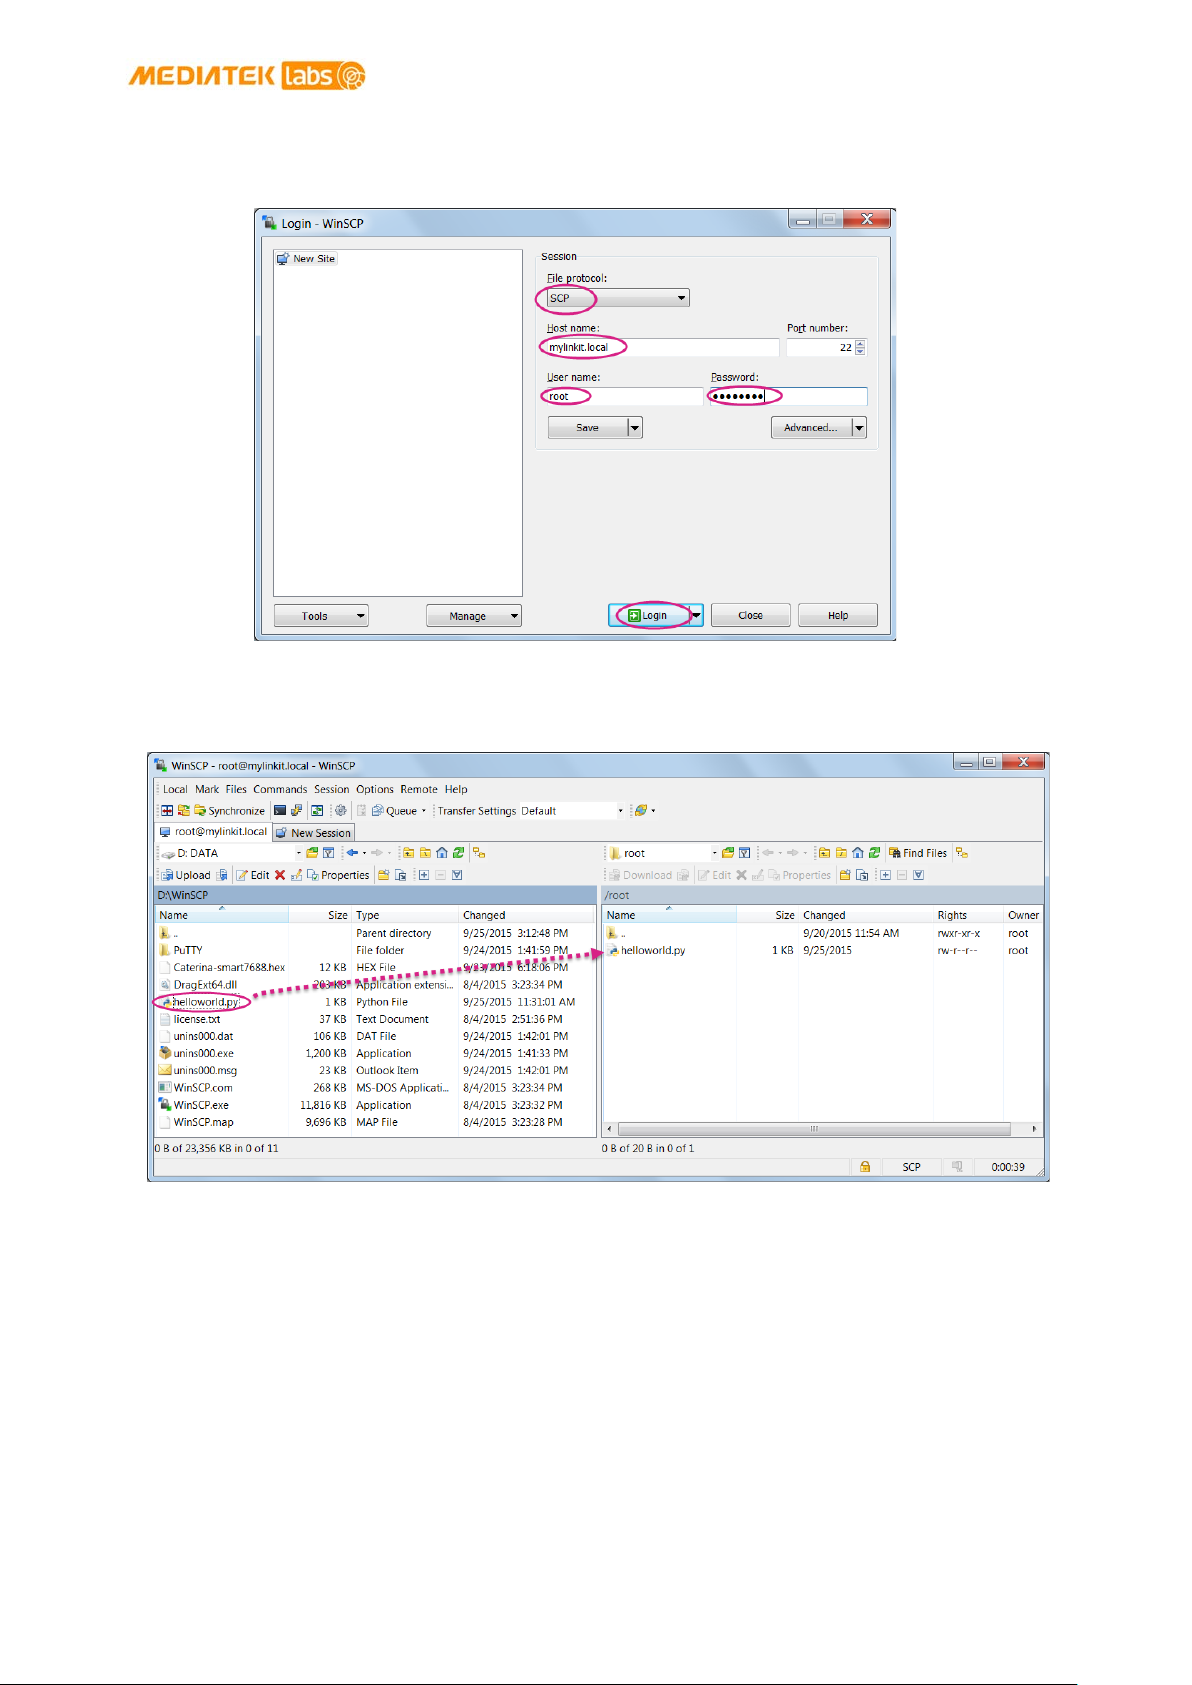Viewport: 1192px width, 1685px height.
Task: Open the Files menu
Action: 236,789
